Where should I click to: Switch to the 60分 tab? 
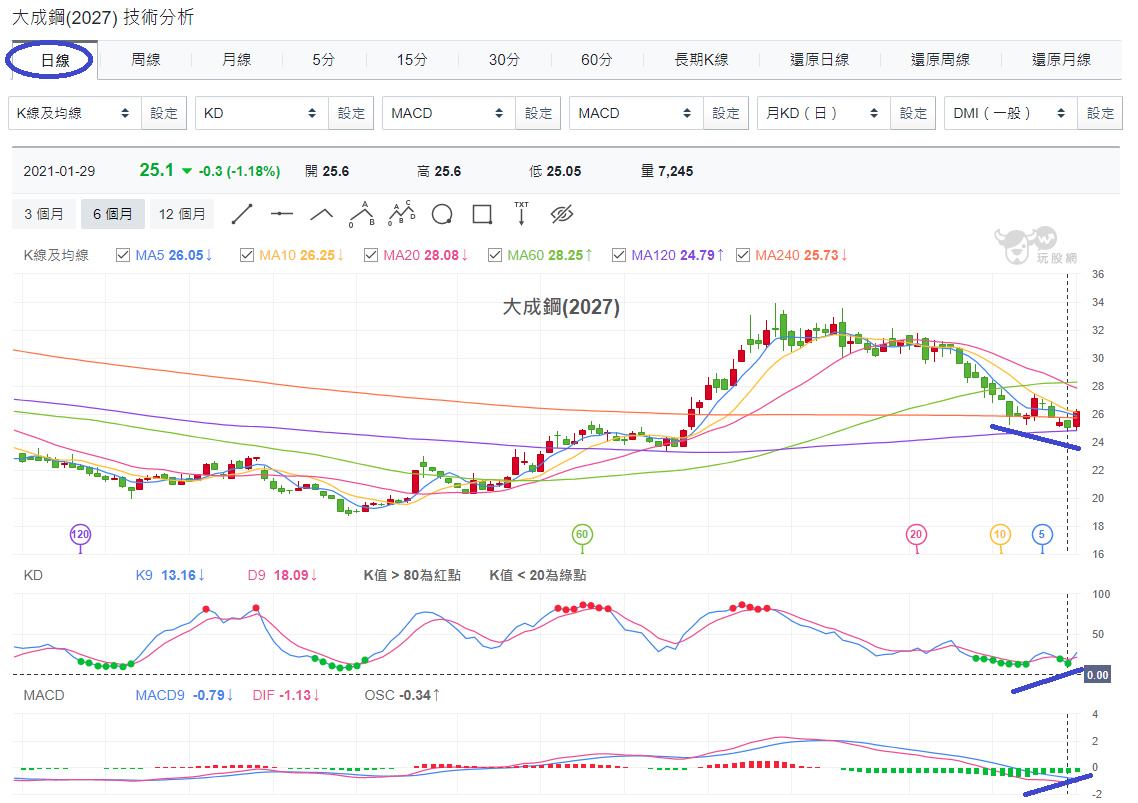pyautogui.click(x=597, y=60)
